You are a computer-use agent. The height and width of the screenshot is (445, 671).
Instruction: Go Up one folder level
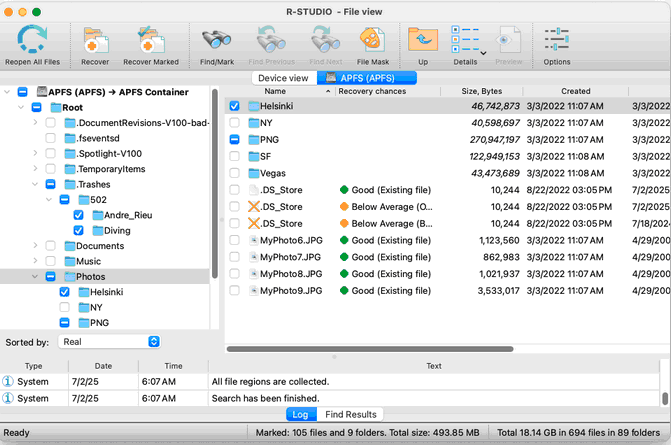pyautogui.click(x=423, y=39)
